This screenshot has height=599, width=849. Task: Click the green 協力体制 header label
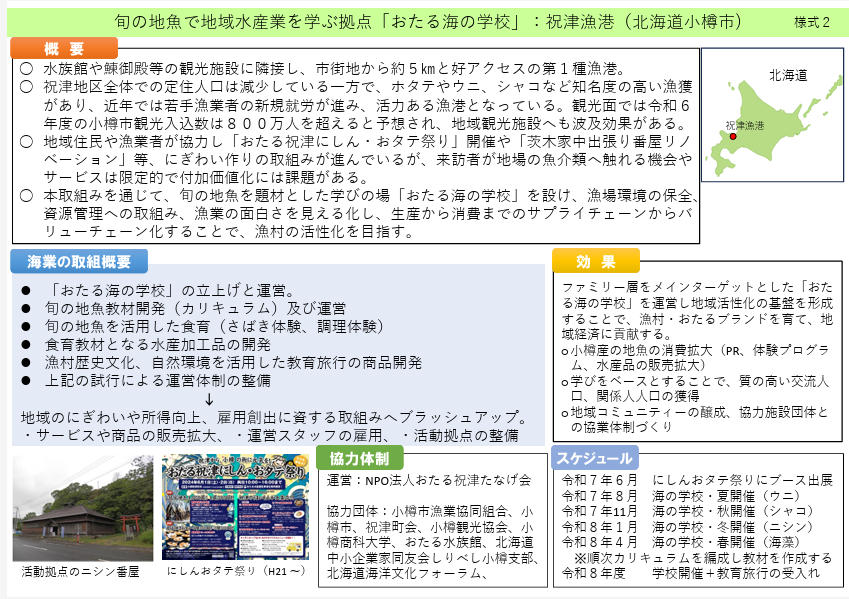(x=359, y=458)
